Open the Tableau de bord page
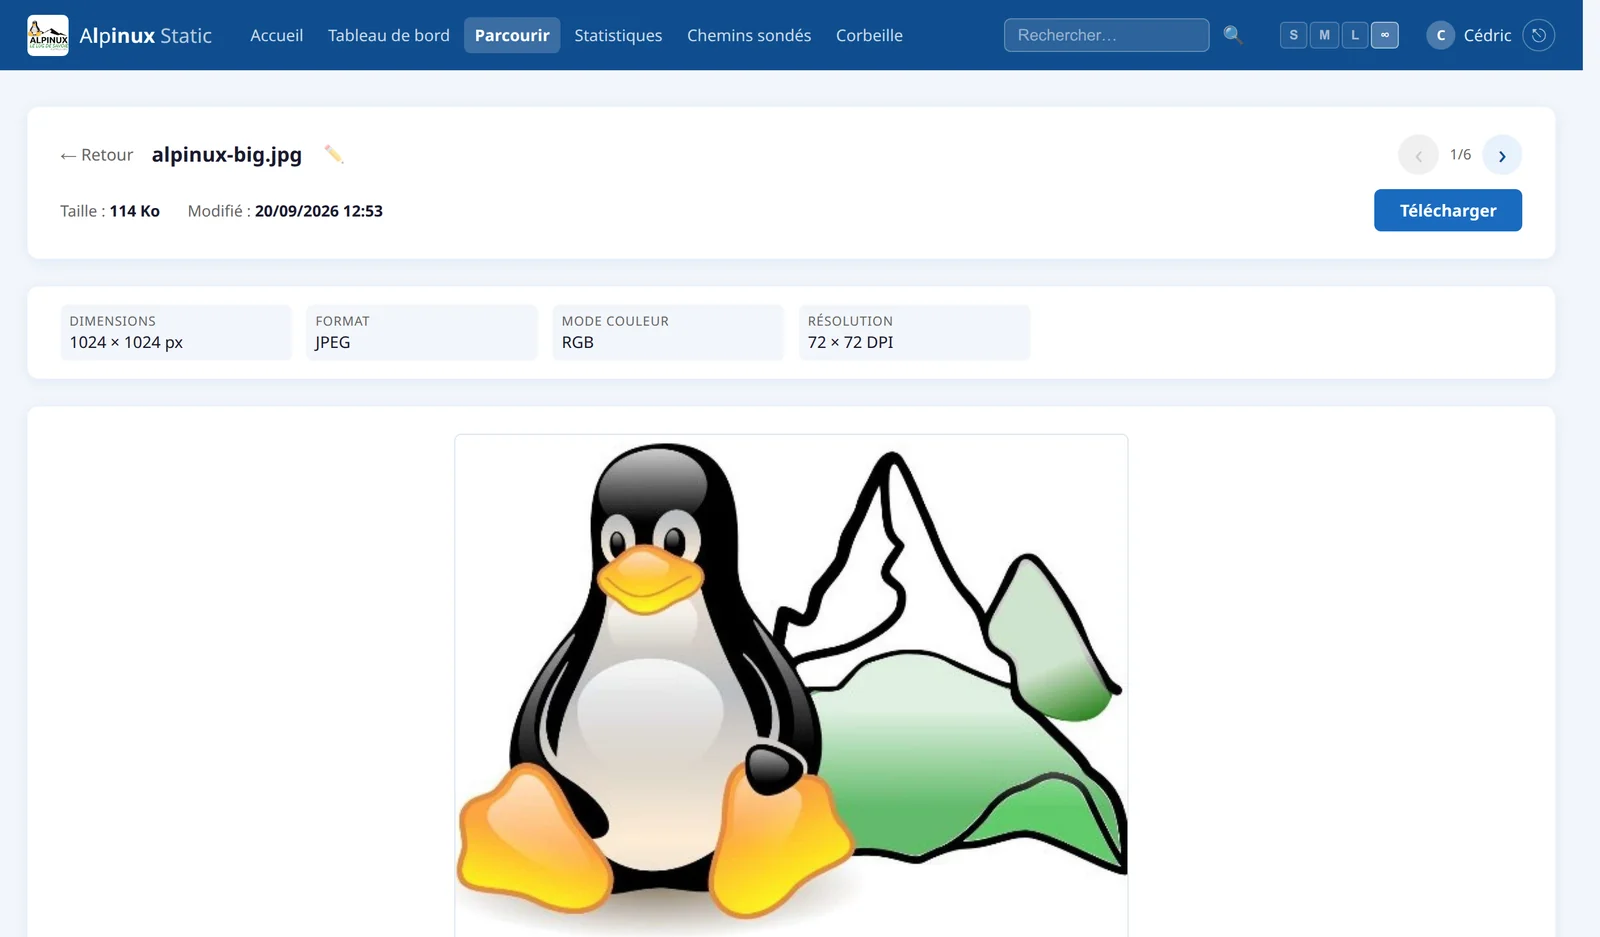Viewport: 1600px width, 937px height. point(389,35)
